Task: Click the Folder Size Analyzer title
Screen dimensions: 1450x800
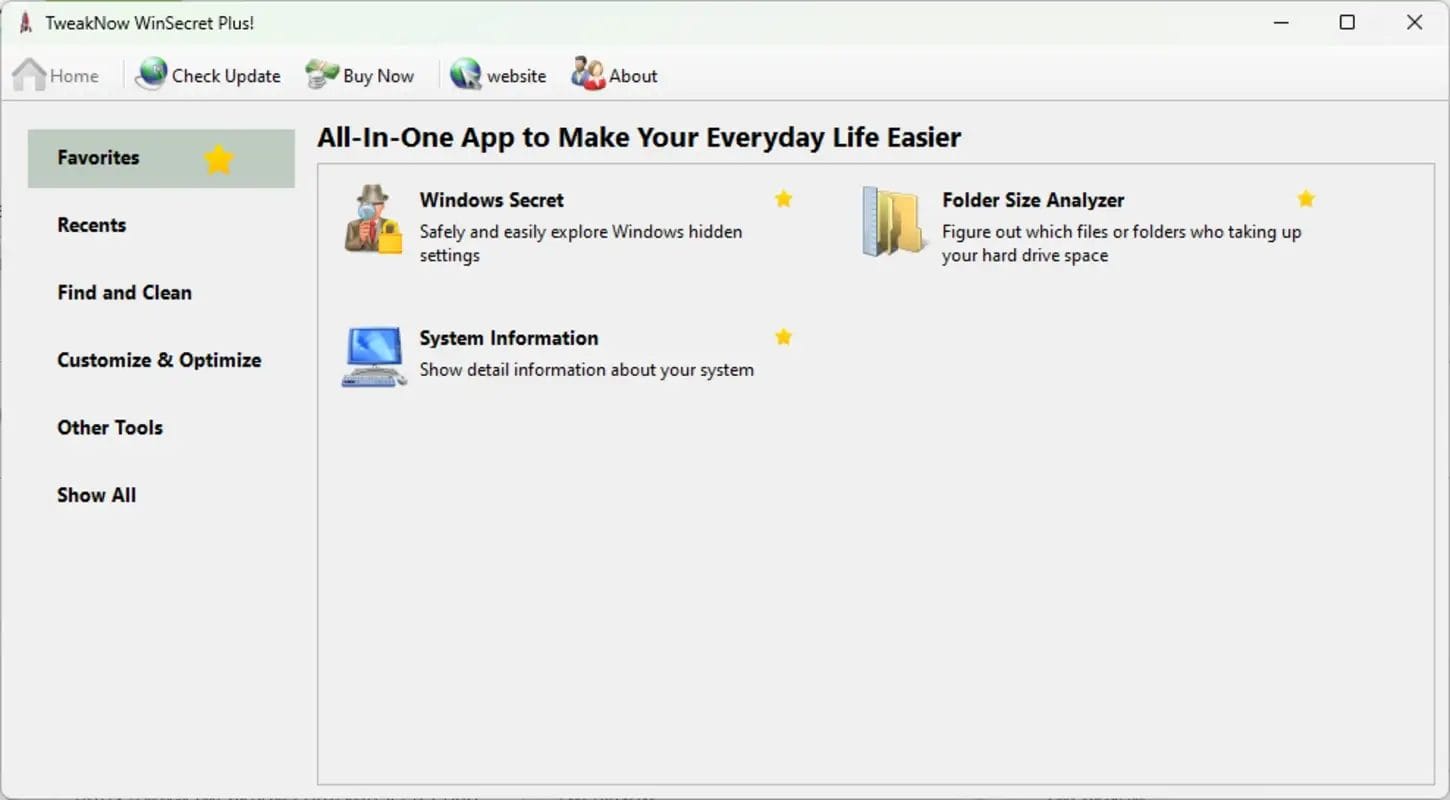Action: click(1033, 200)
